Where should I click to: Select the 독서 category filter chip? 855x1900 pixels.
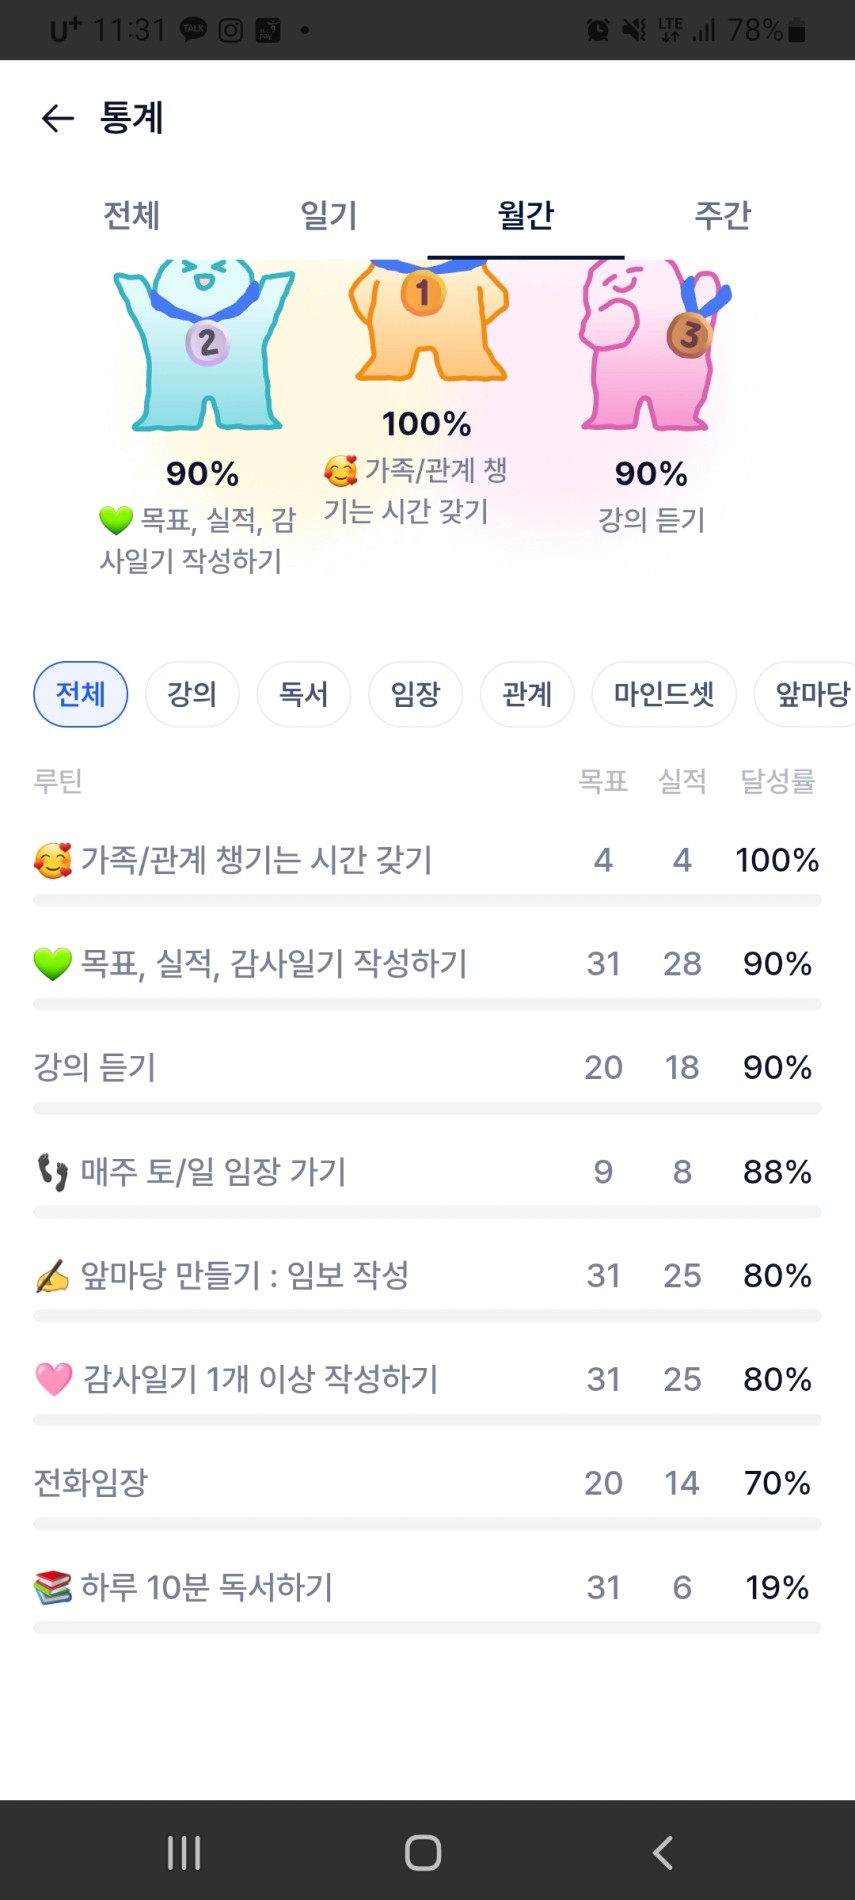pos(303,694)
